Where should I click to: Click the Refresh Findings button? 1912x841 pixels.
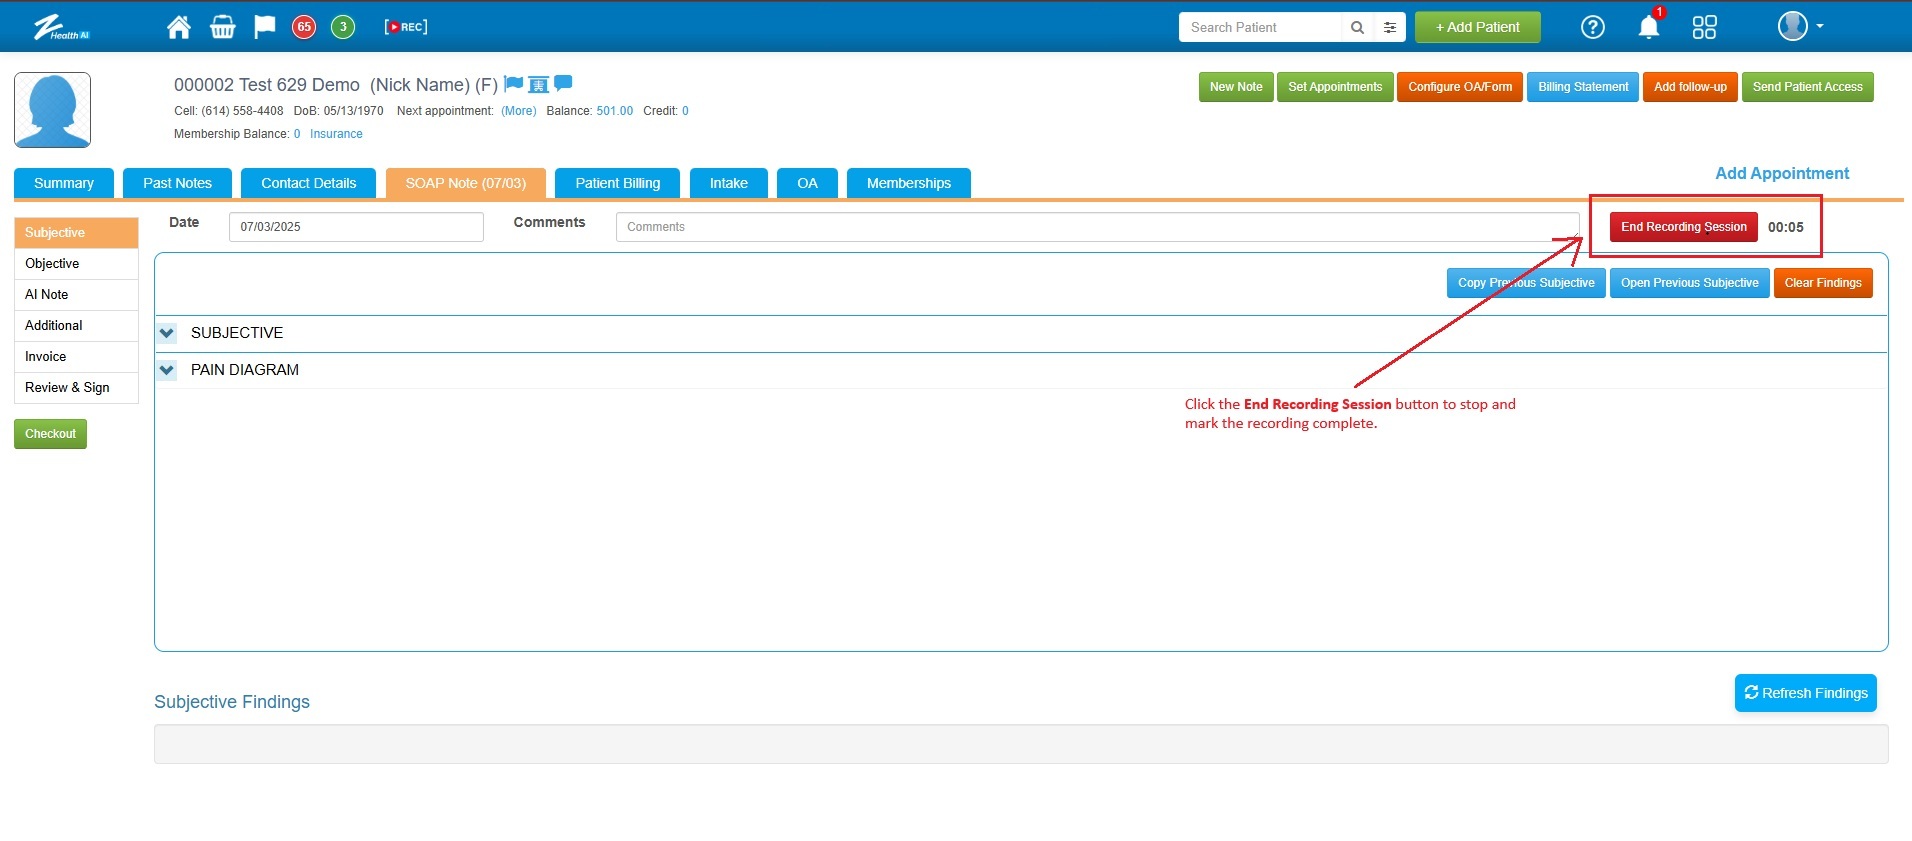point(1805,693)
